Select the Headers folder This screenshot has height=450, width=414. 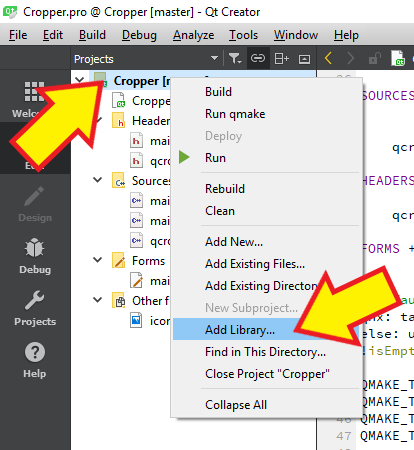(141, 121)
